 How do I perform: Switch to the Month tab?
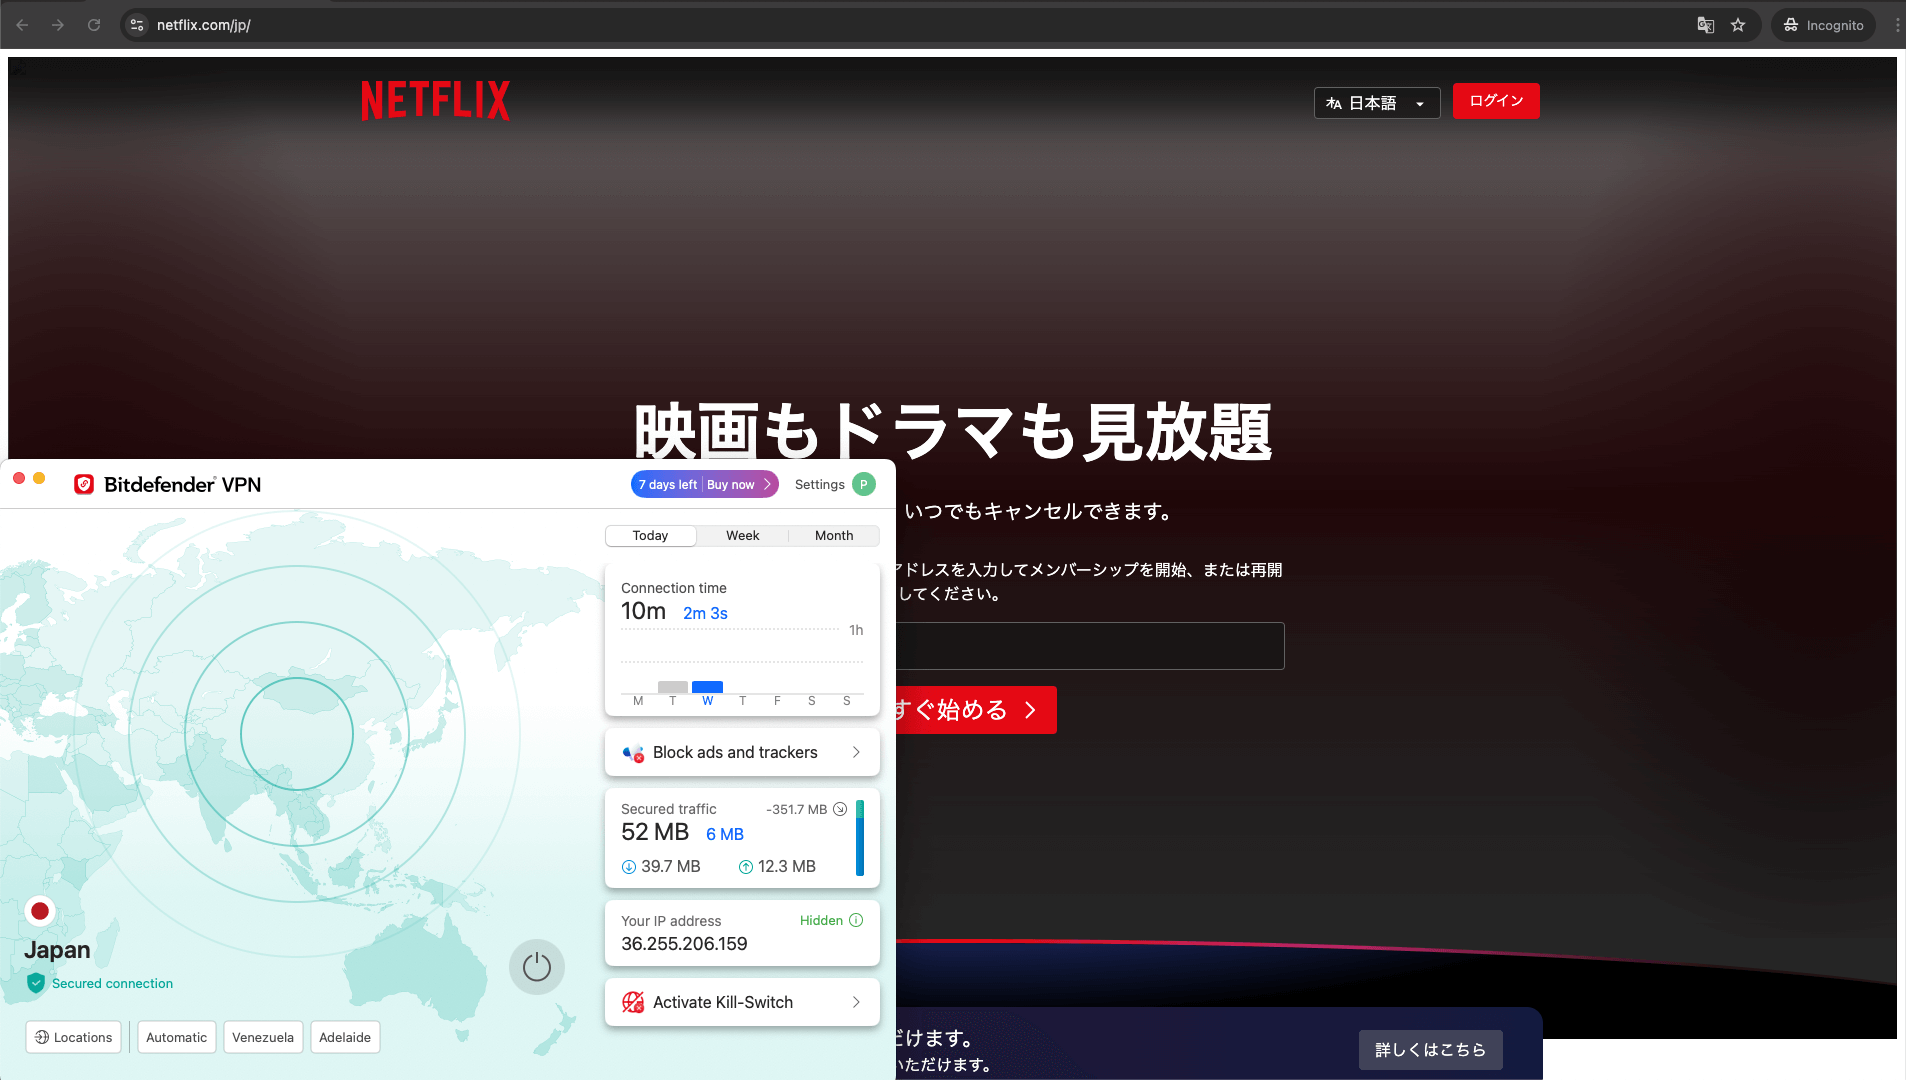834,536
